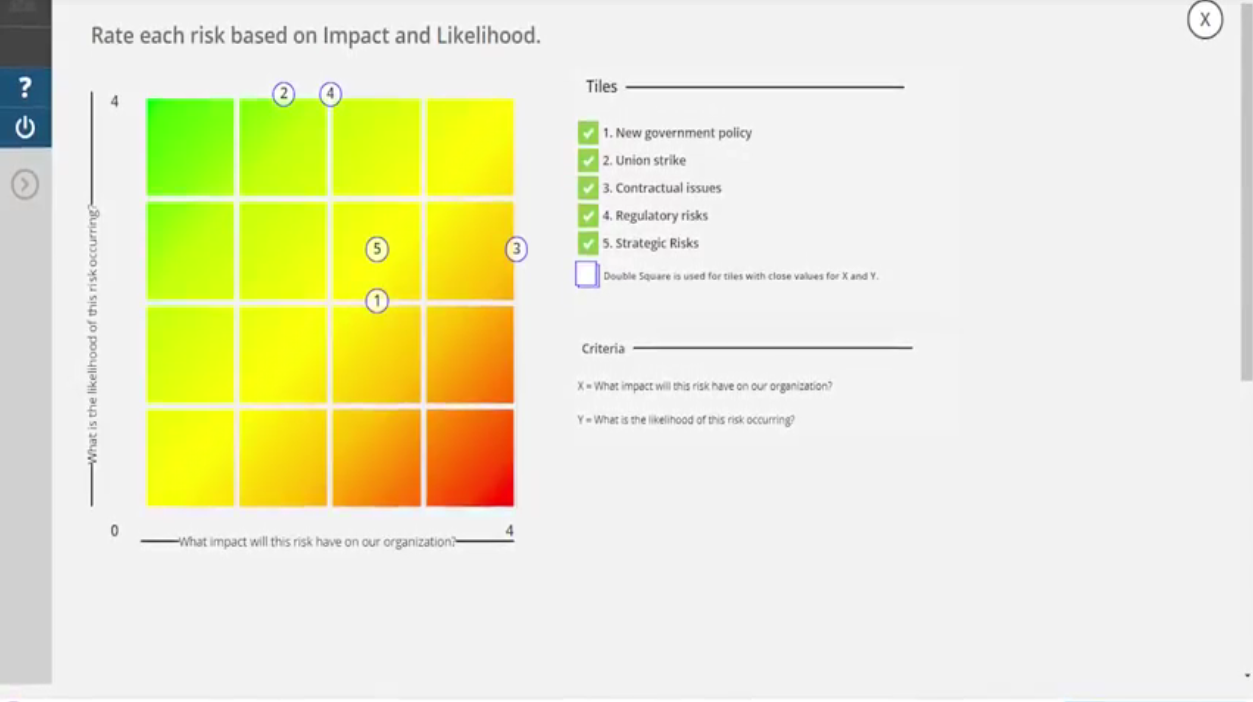Screen dimensions: 1253x702
Task: Select risk marker 1 on the matrix
Action: pyautogui.click(x=377, y=300)
